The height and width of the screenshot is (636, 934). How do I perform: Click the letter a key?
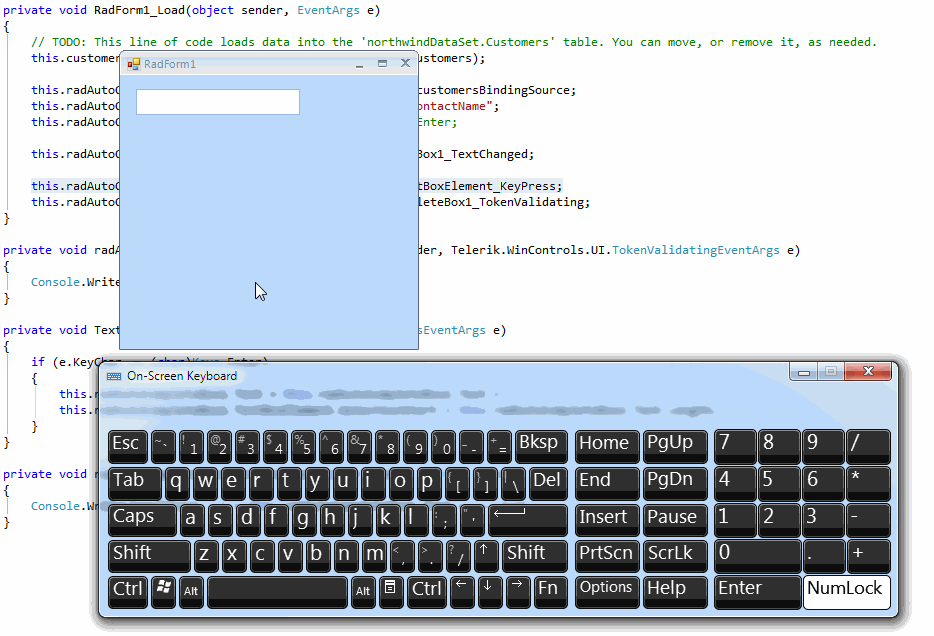click(x=191, y=519)
